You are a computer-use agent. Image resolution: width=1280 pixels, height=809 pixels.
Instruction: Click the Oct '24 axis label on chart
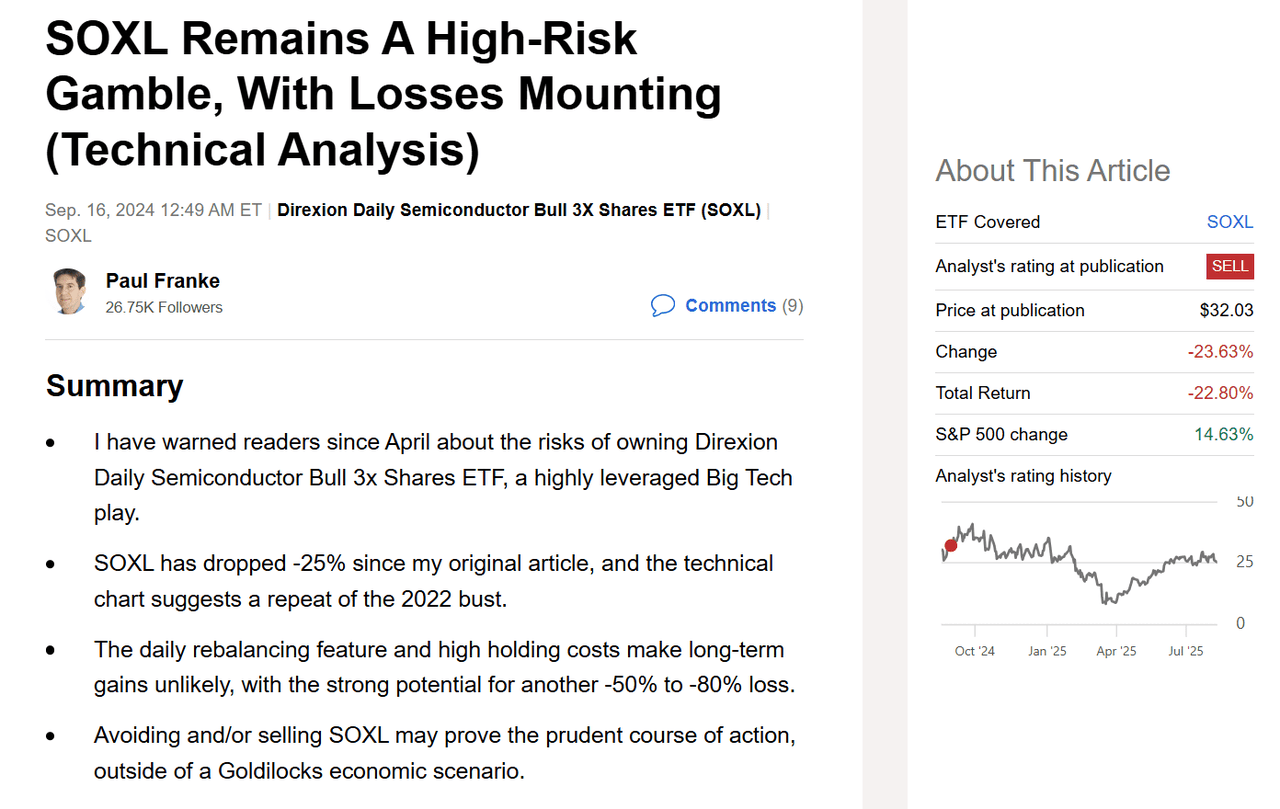(x=973, y=650)
